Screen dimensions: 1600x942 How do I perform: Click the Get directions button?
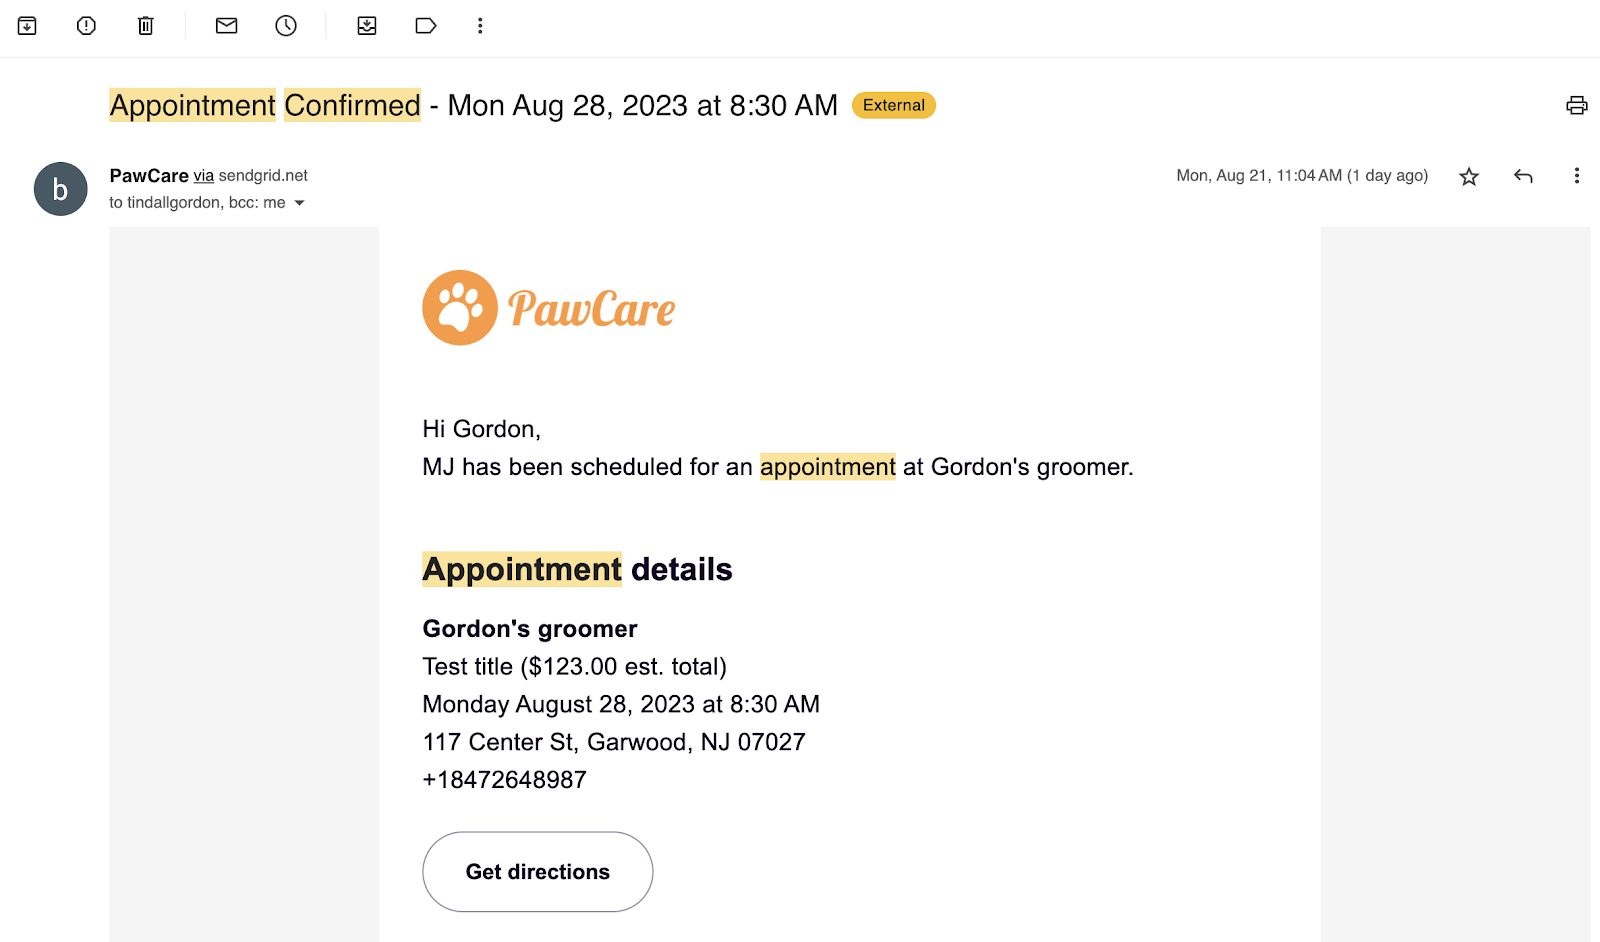pyautogui.click(x=537, y=872)
